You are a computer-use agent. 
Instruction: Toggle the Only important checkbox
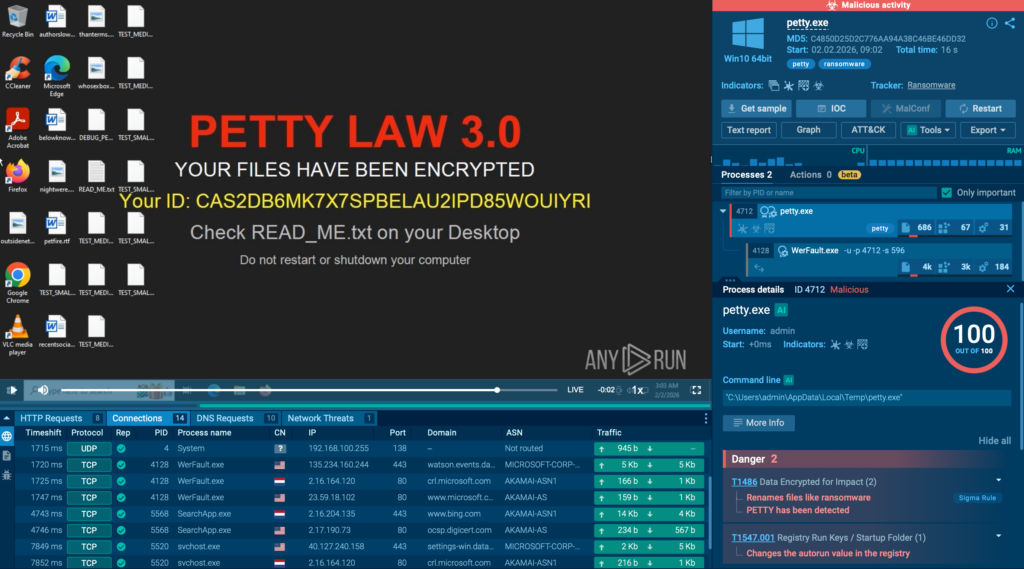pyautogui.click(x=946, y=193)
